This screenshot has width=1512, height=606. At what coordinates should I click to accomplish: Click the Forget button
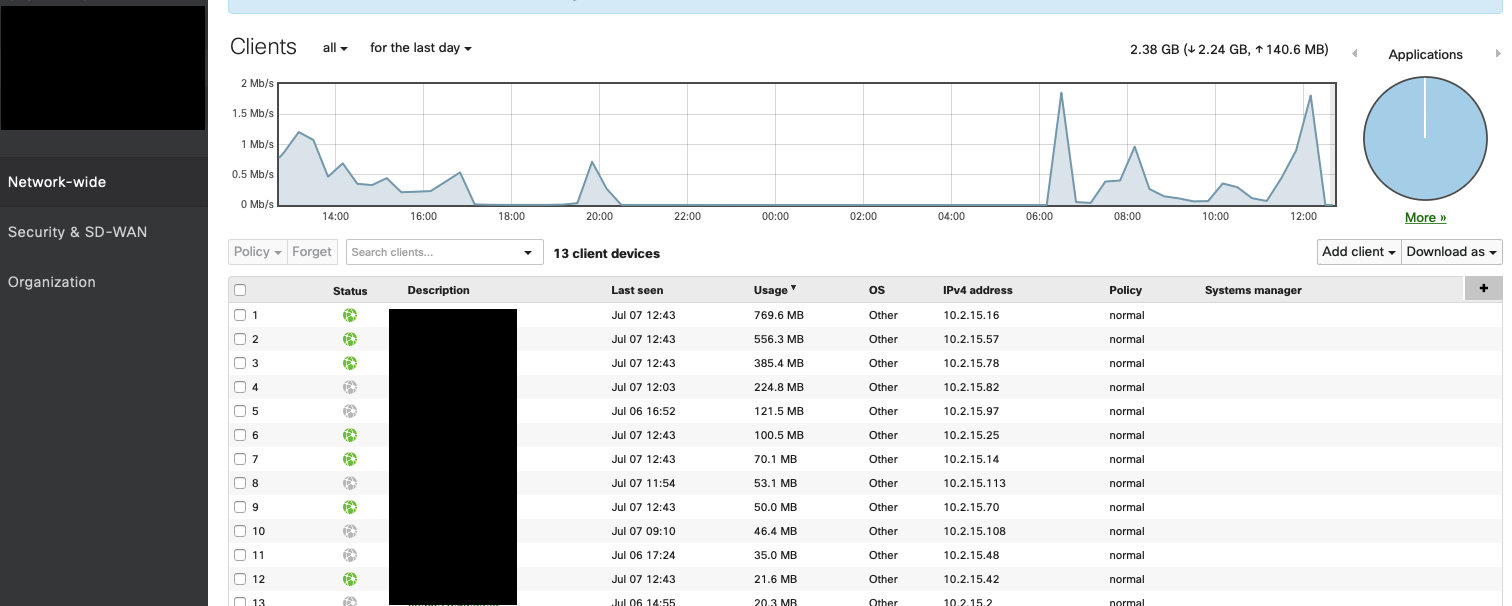[x=312, y=252]
